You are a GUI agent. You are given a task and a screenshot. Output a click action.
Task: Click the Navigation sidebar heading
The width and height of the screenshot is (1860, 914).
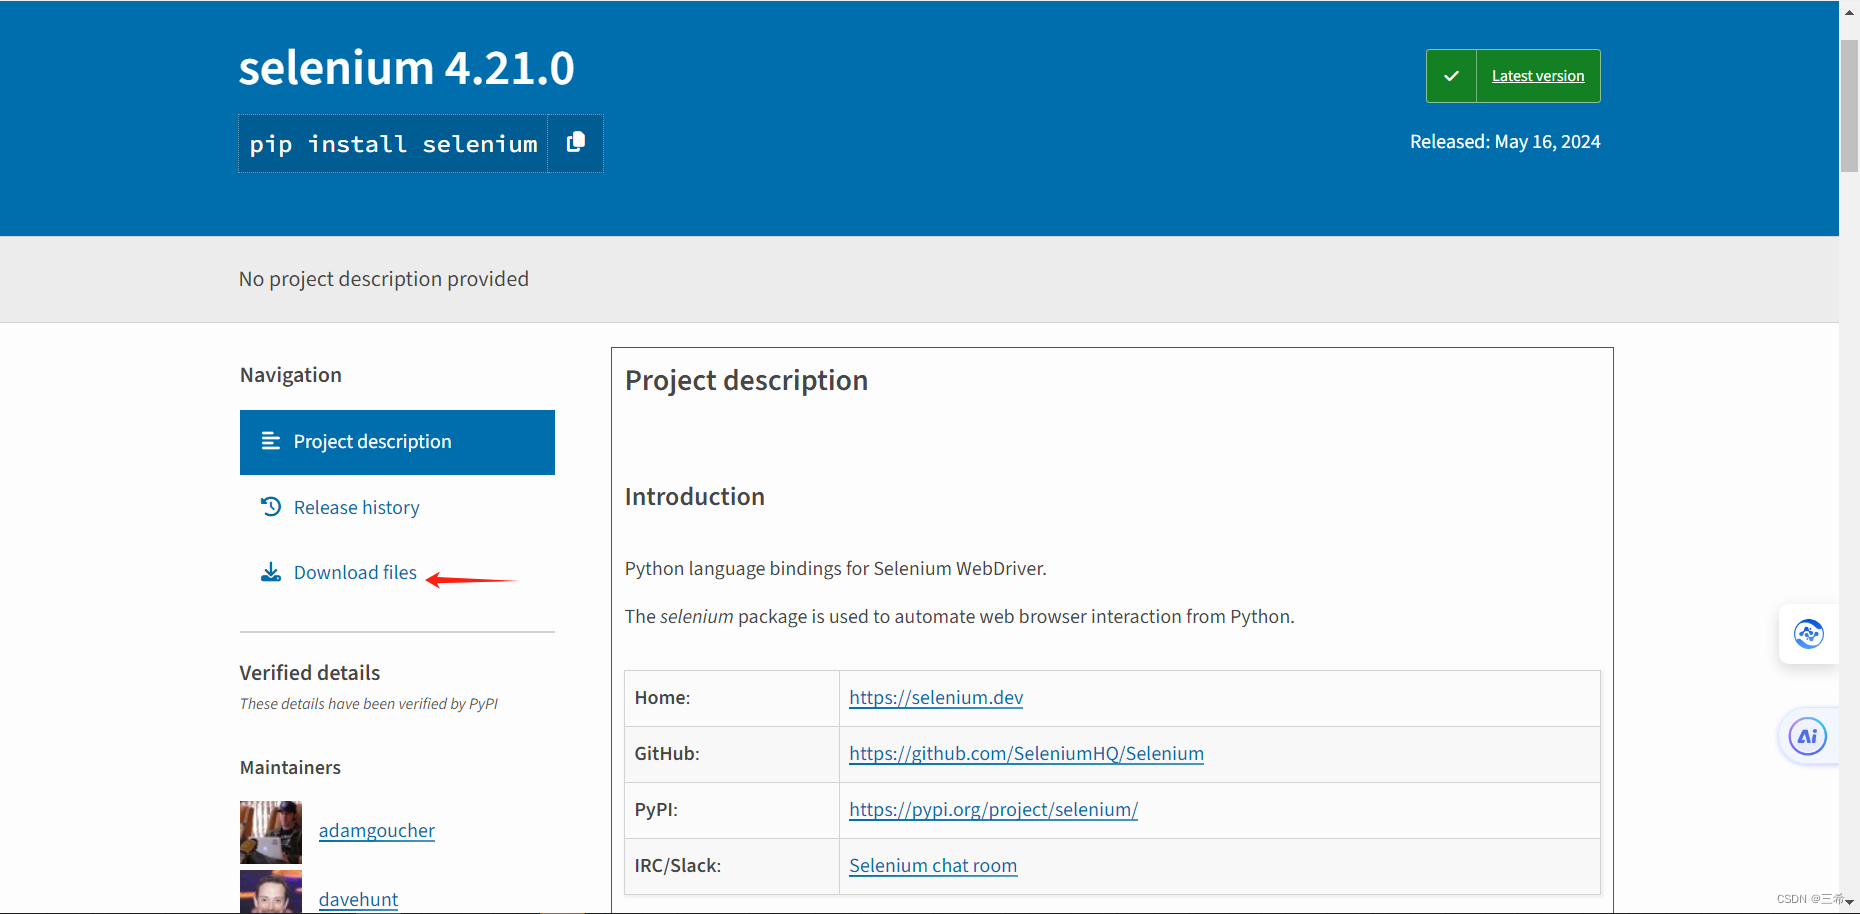291,375
